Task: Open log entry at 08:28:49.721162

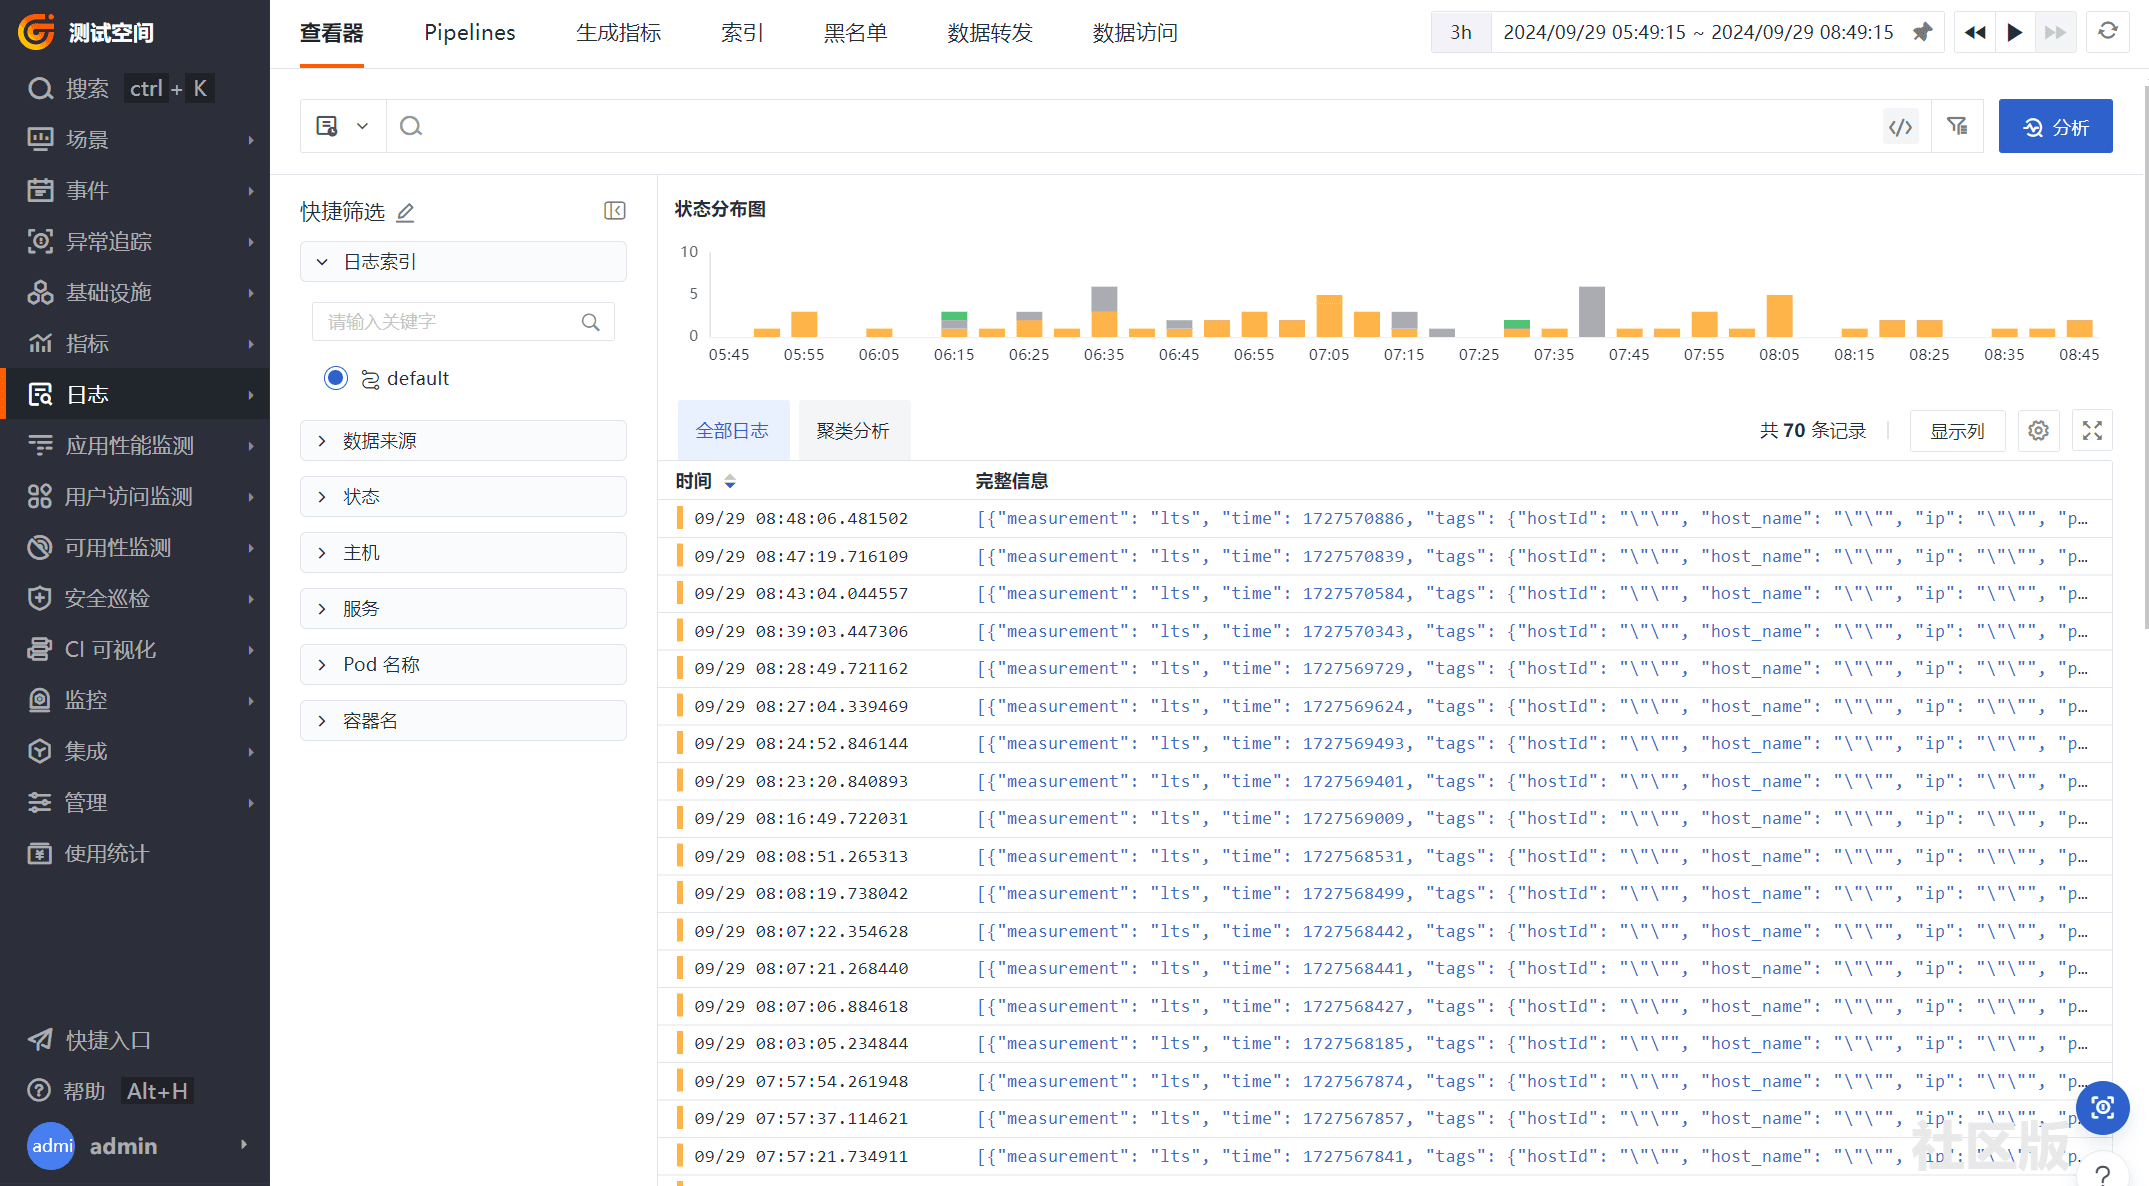Action: click(1385, 669)
